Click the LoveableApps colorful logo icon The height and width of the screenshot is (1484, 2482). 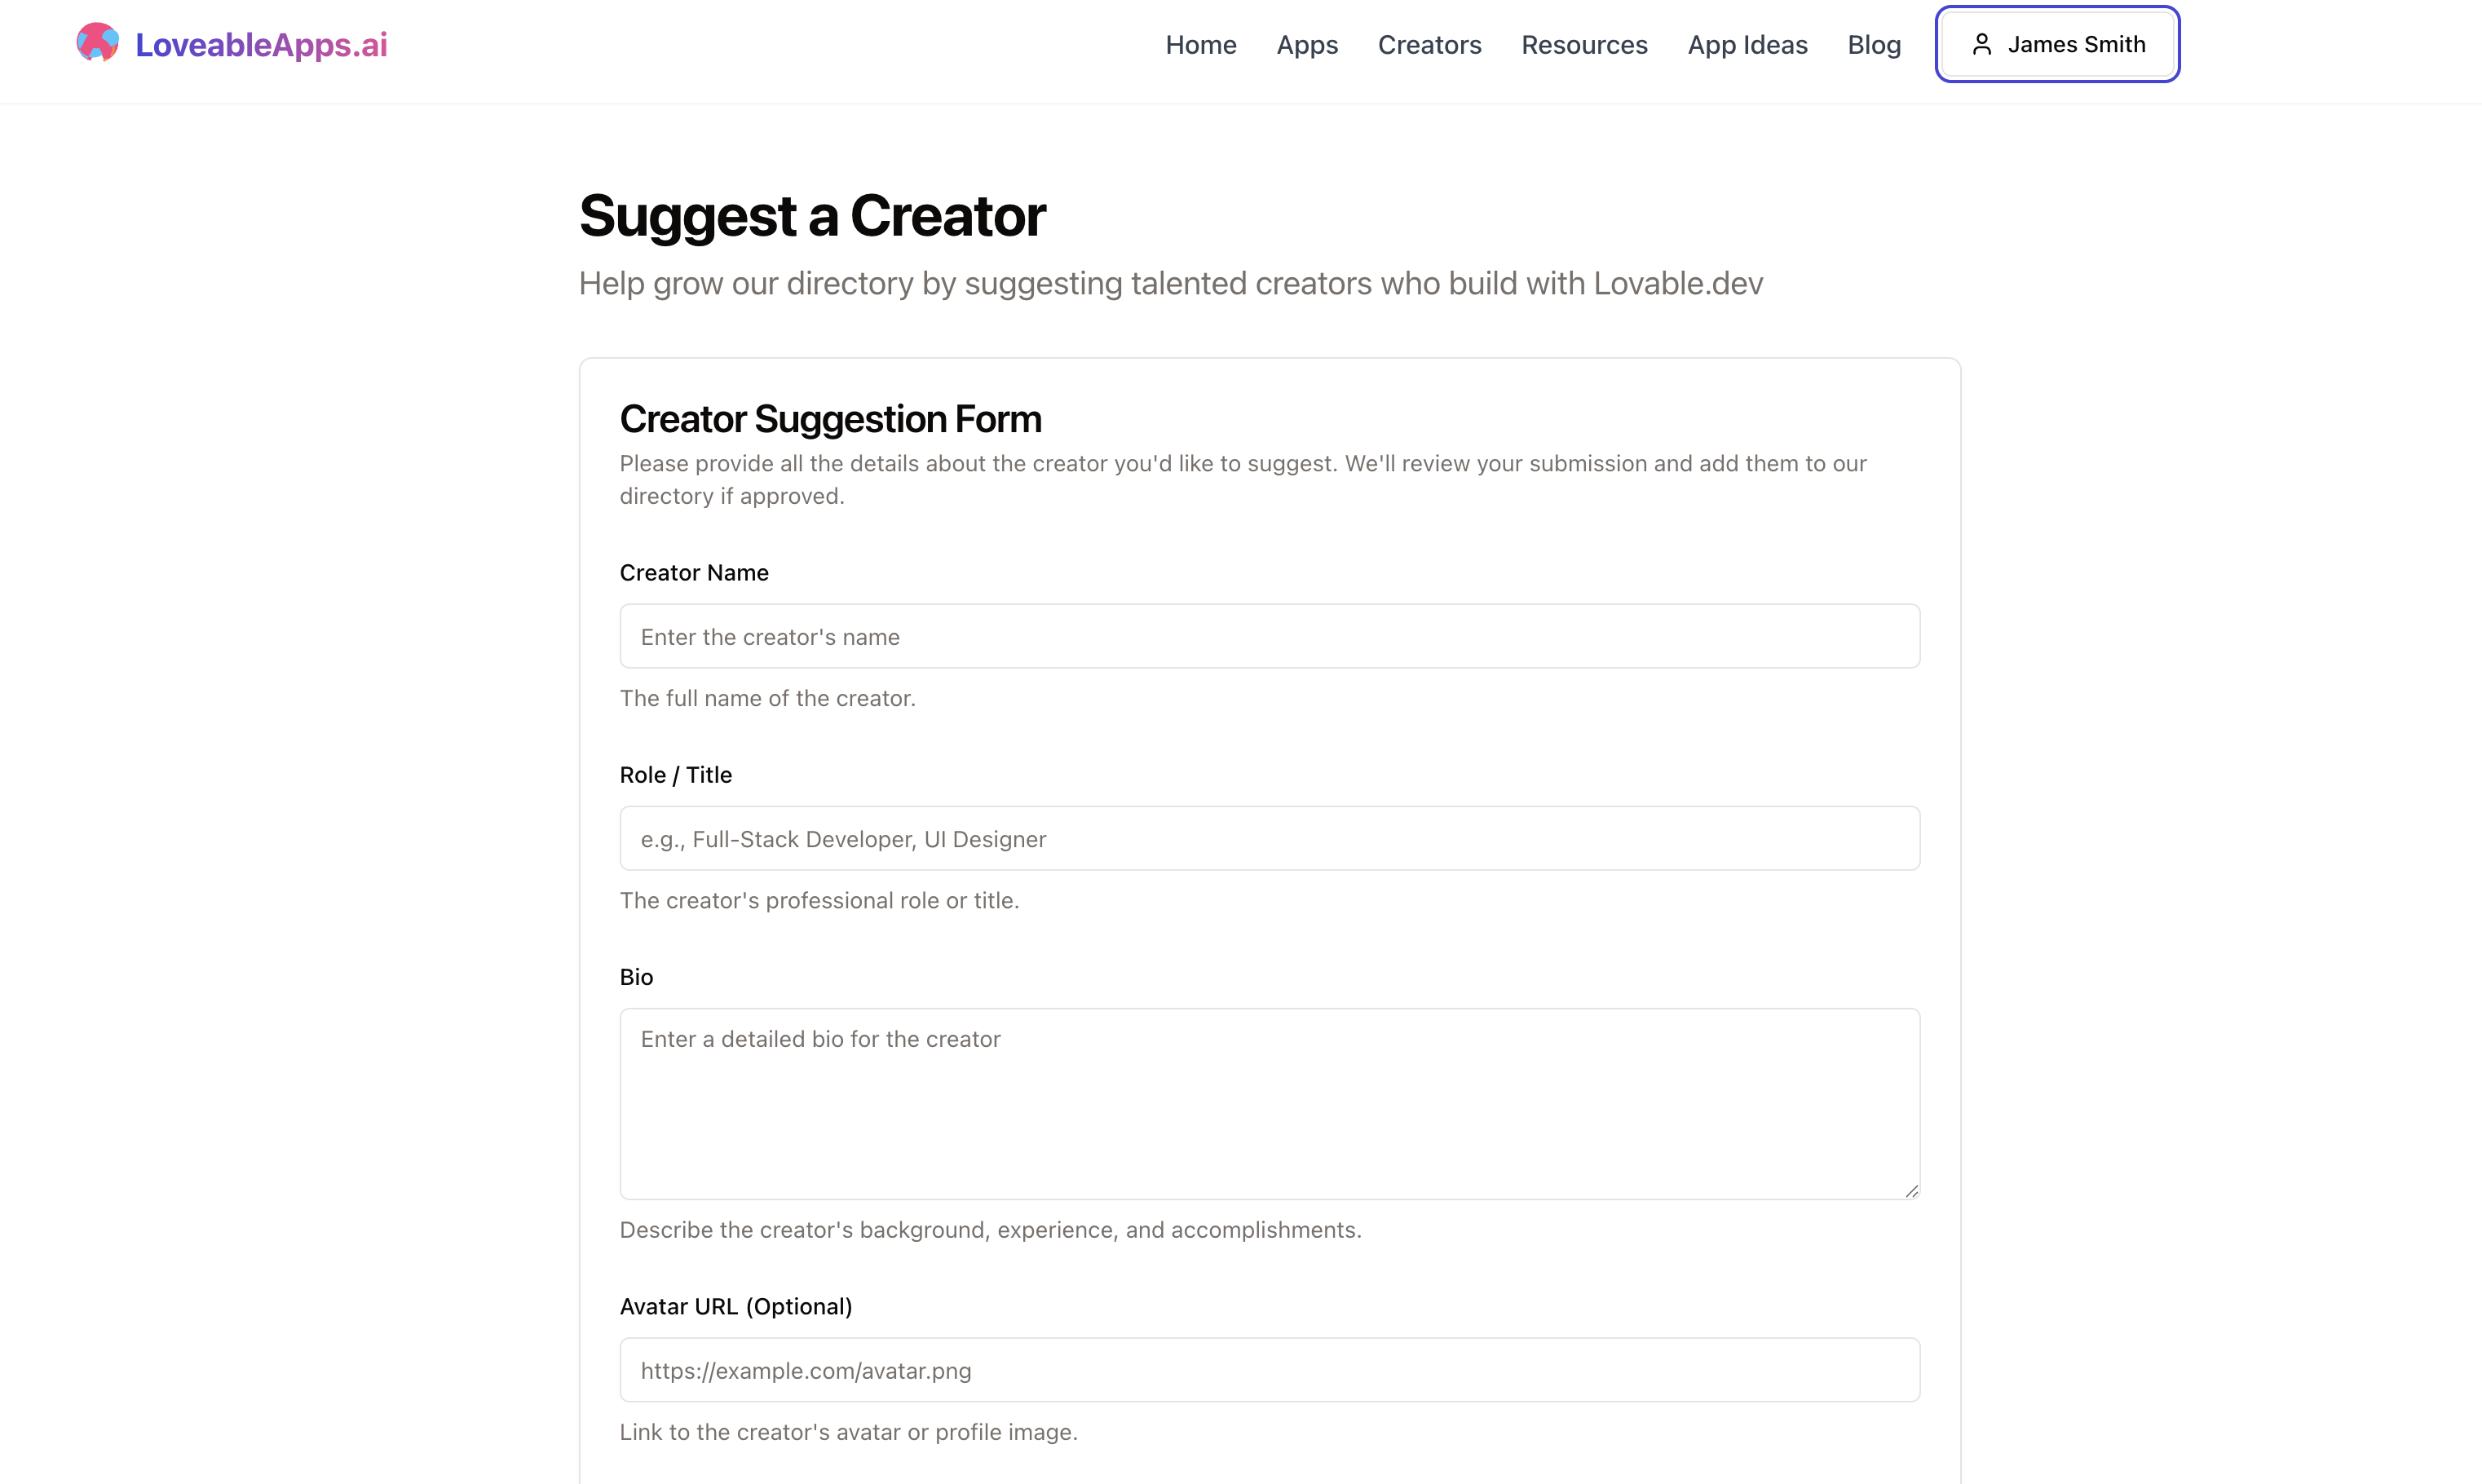click(97, 43)
